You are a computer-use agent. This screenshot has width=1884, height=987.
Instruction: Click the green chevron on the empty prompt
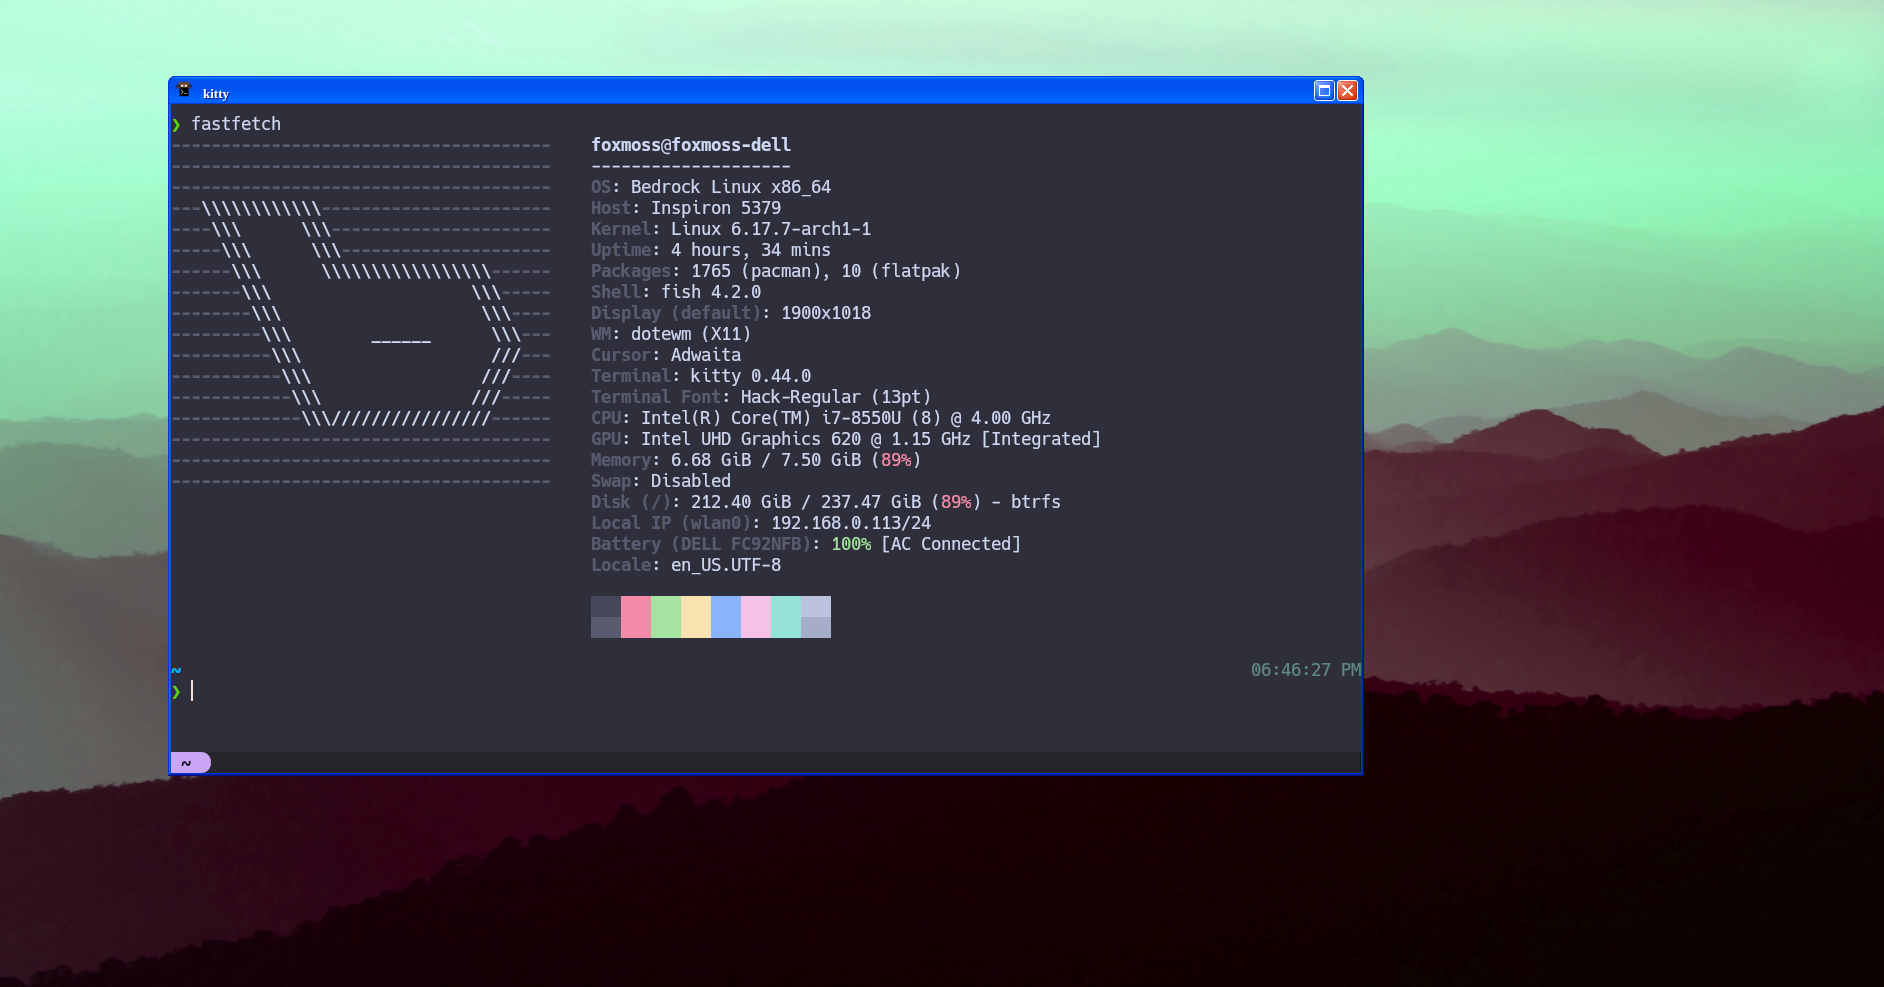[x=177, y=692]
